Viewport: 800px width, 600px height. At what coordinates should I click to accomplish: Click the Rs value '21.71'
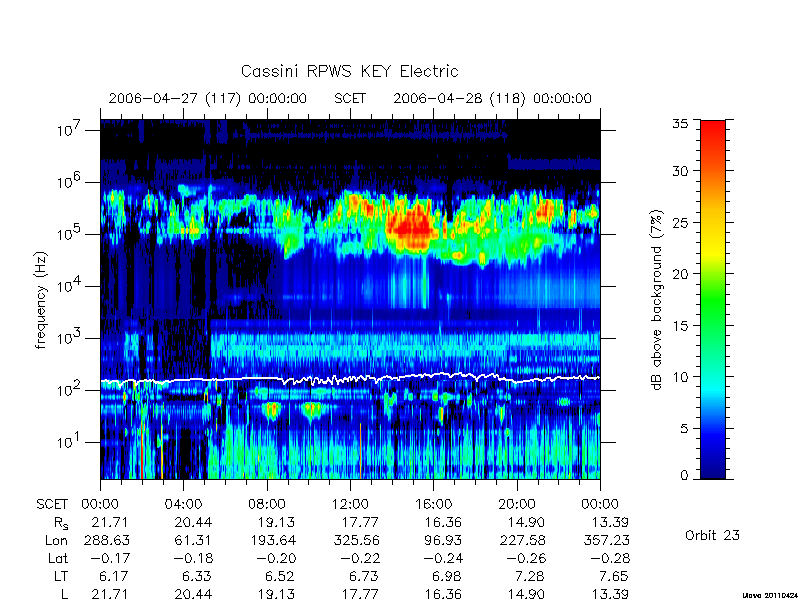click(x=110, y=522)
